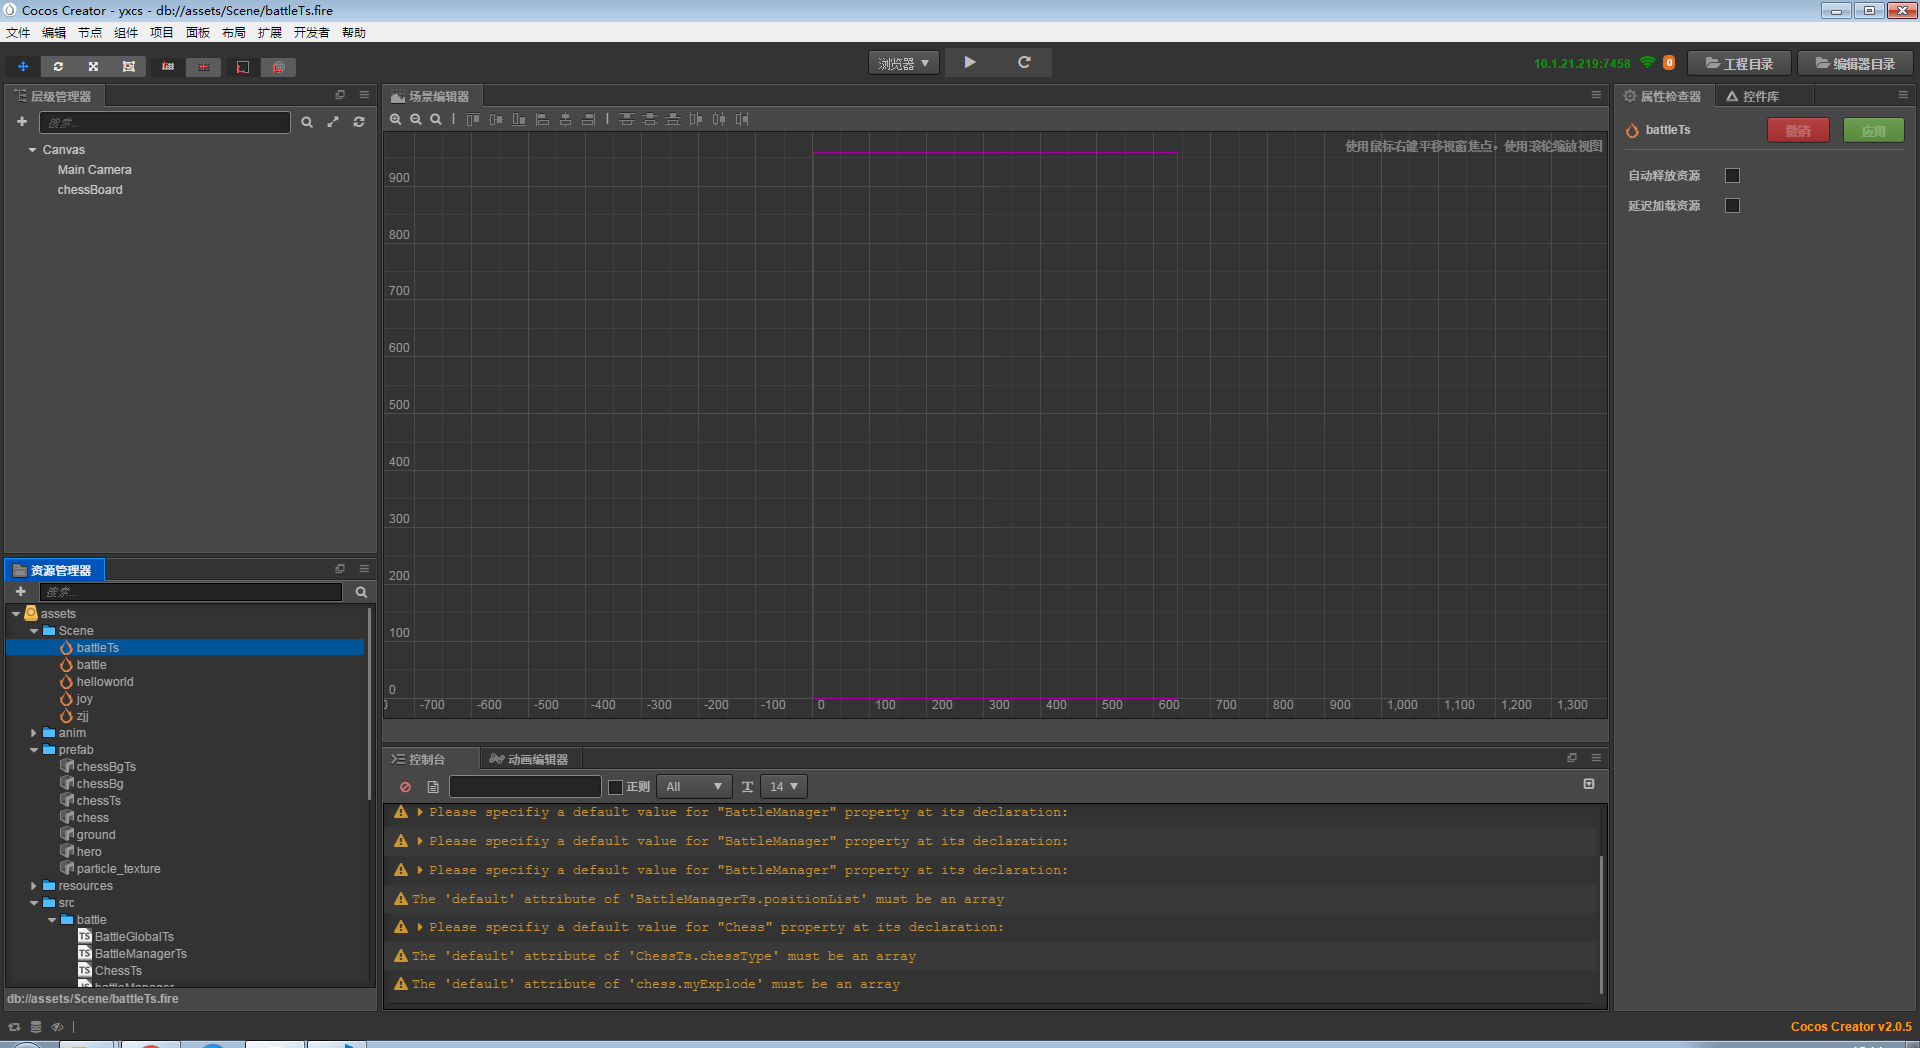Toggle collapse of duplicate console logs
Viewport: 1920px width, 1048px height.
pyautogui.click(x=1589, y=784)
